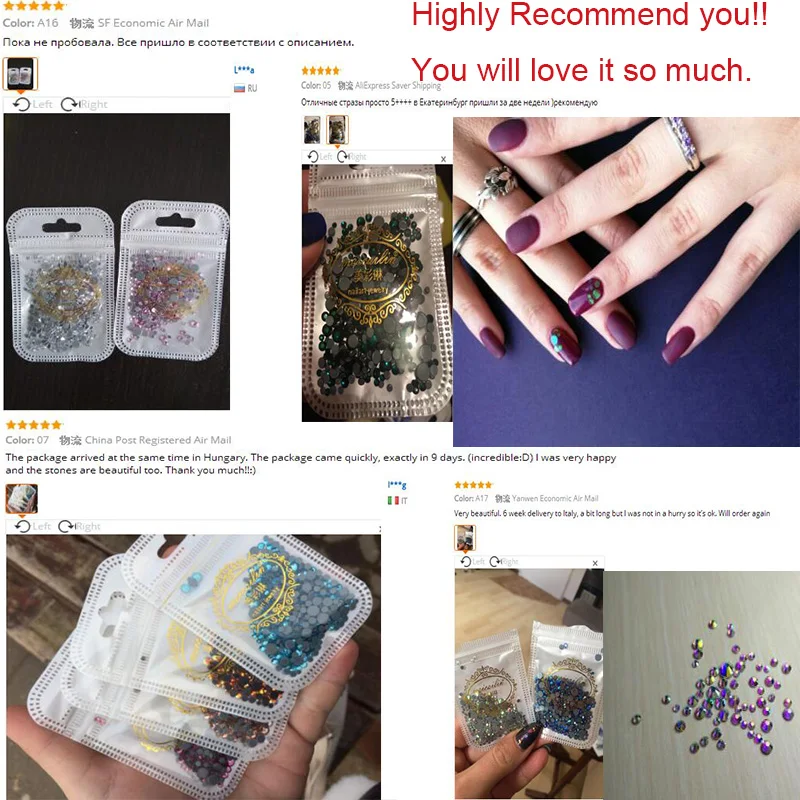
Task: Click the manicured nails photo
Action: (626, 282)
